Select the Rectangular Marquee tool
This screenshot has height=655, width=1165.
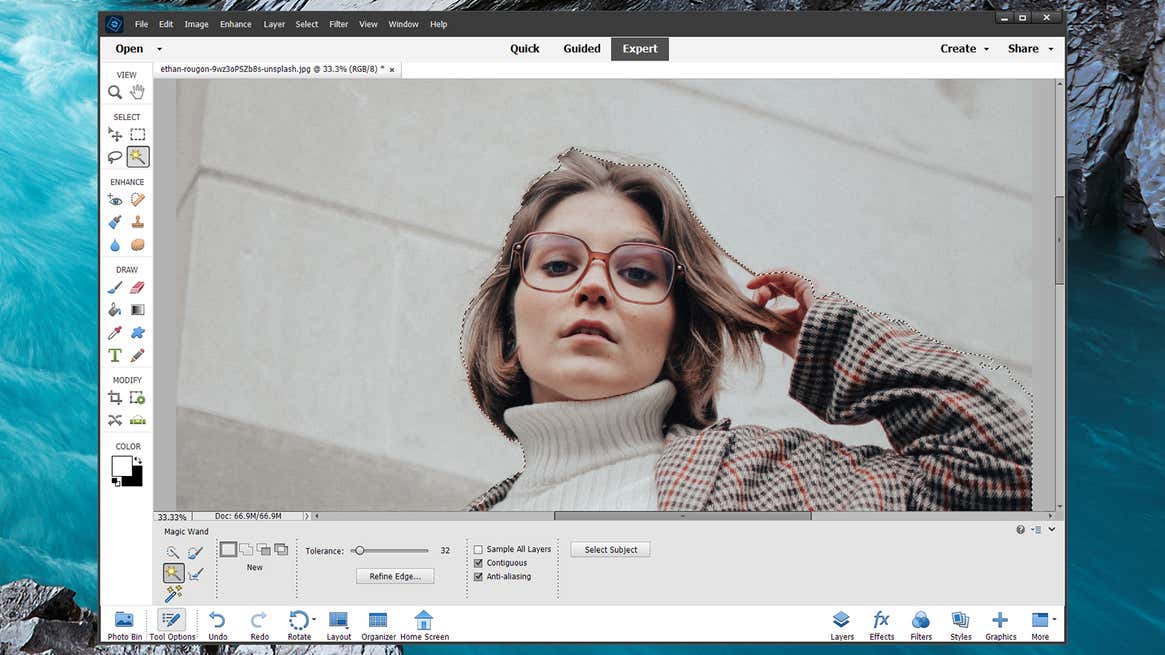[x=137, y=134]
